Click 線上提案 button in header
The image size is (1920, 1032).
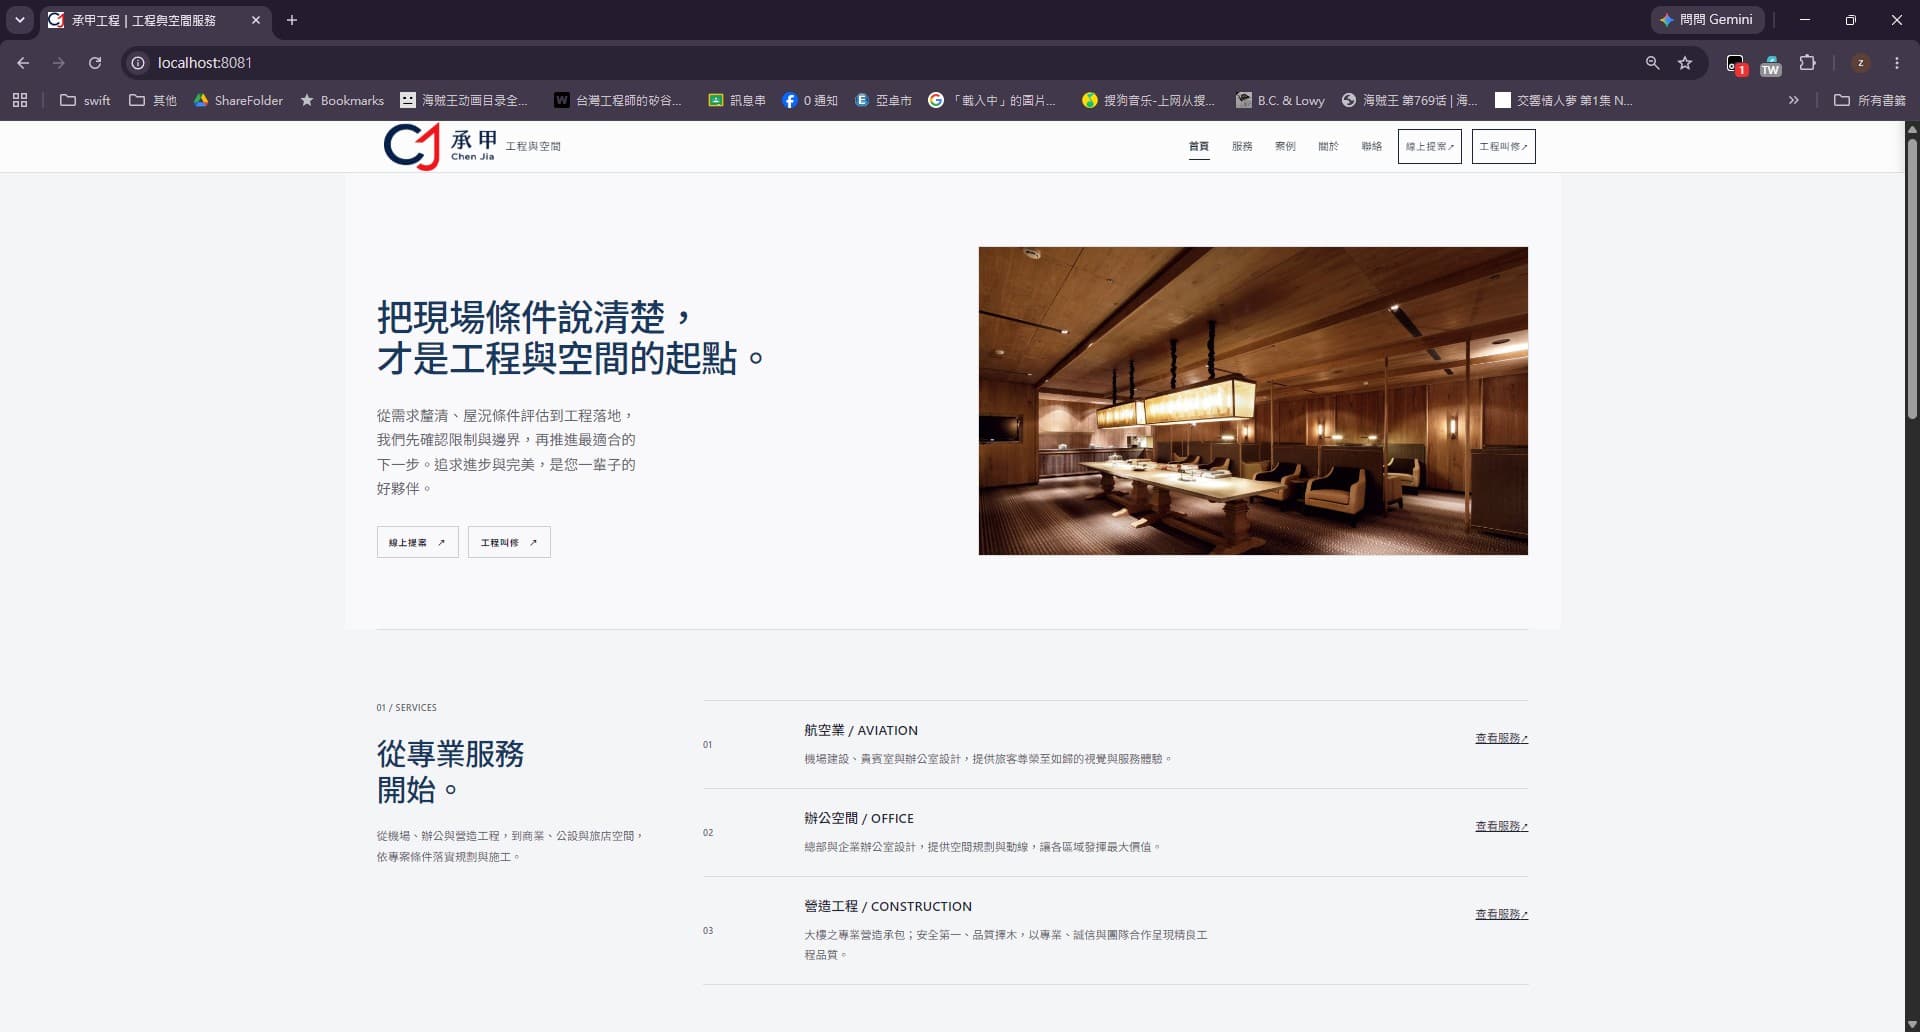[1430, 146]
